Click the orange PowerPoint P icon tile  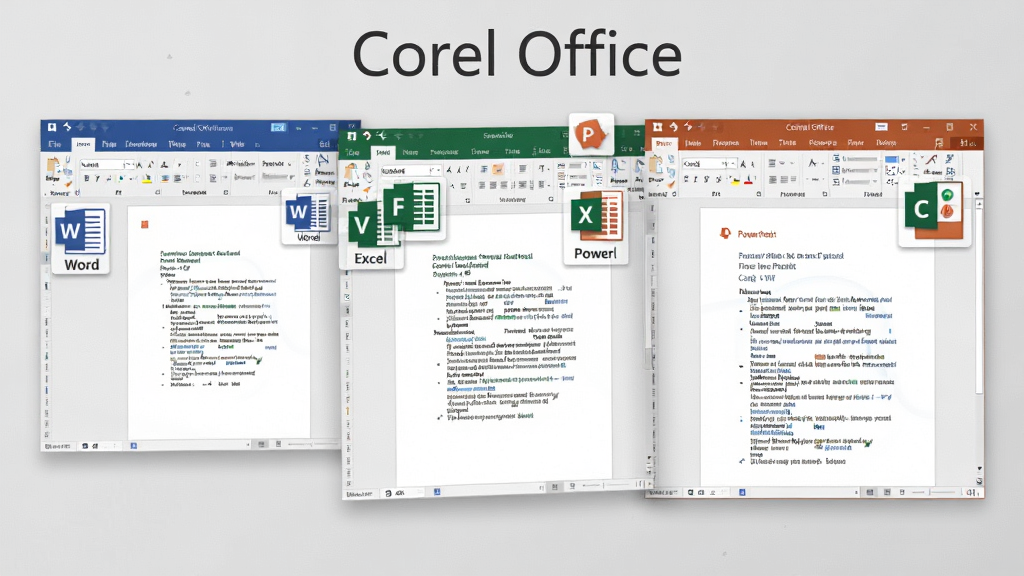[590, 135]
